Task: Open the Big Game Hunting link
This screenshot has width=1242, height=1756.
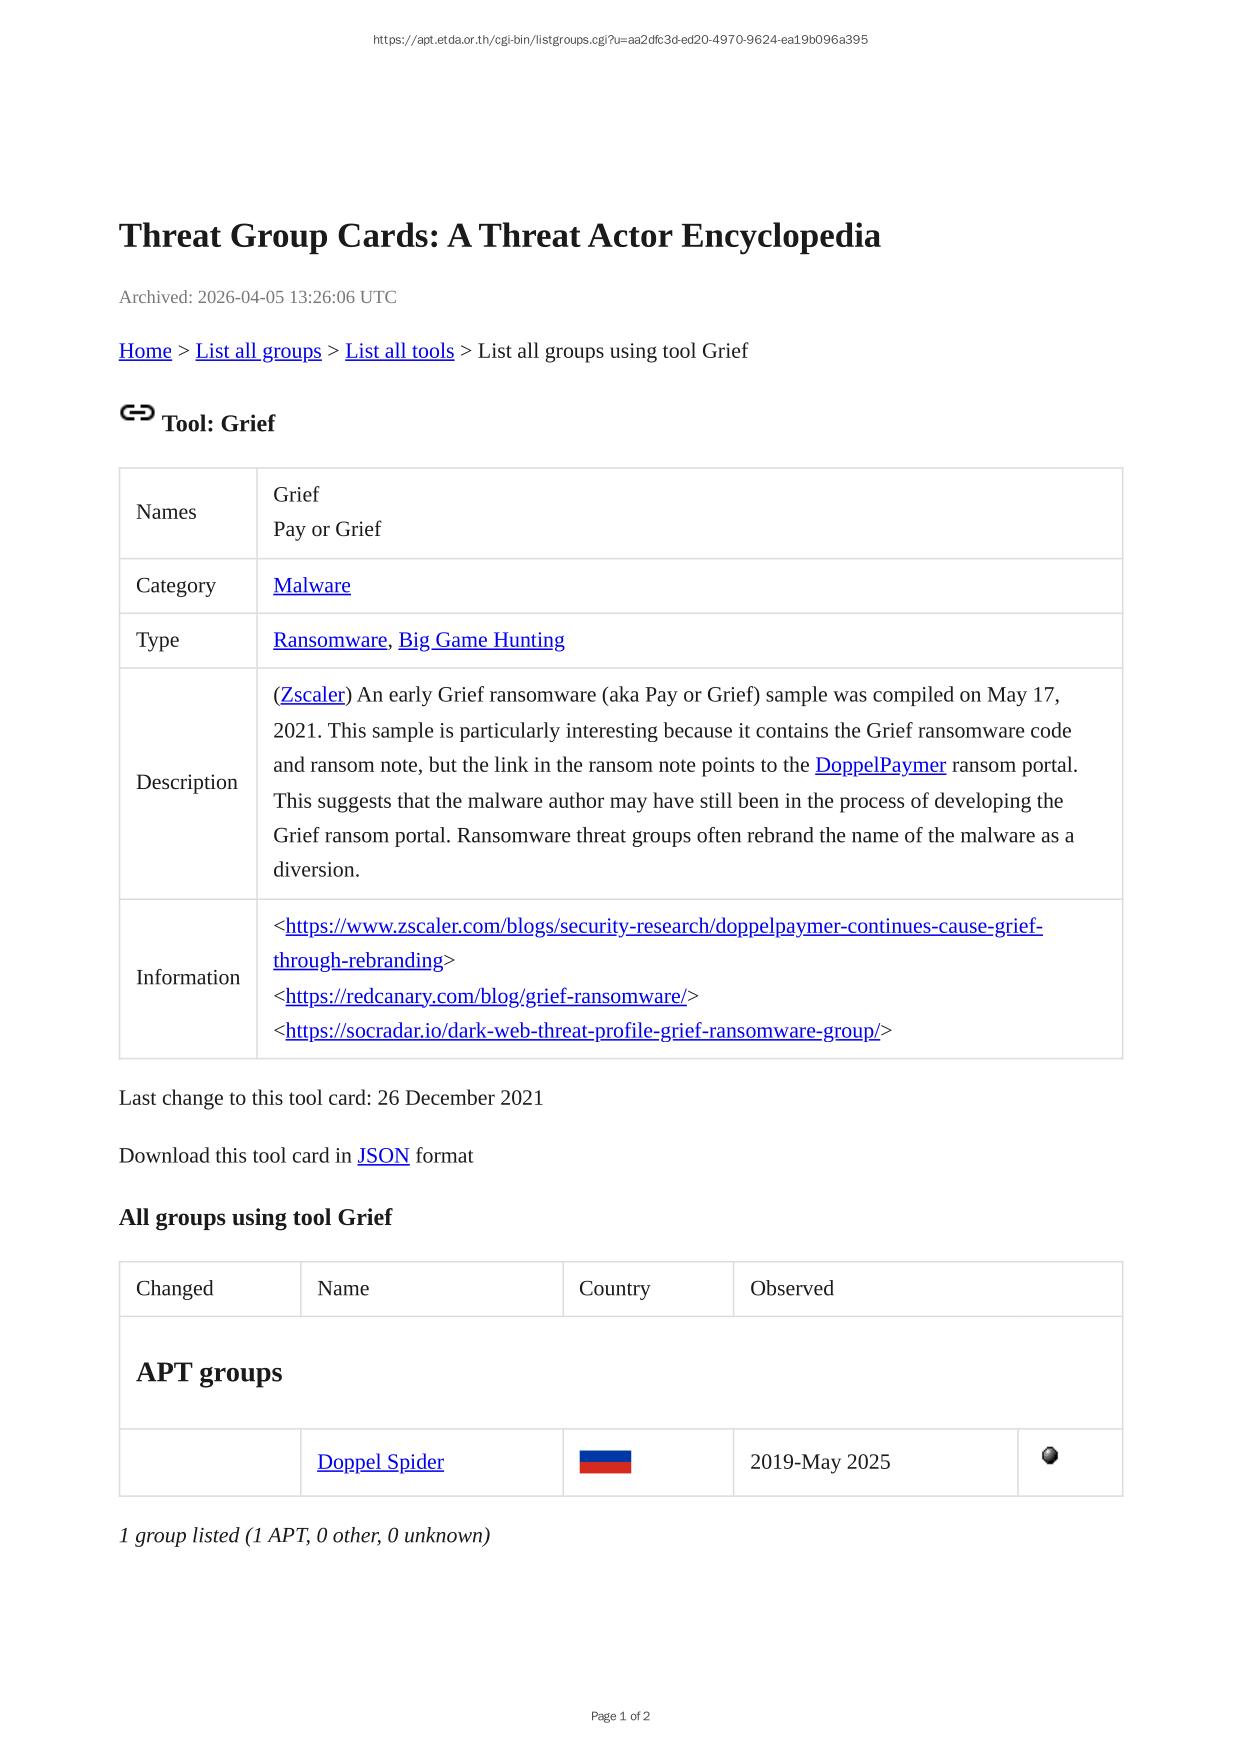Action: [x=481, y=640]
